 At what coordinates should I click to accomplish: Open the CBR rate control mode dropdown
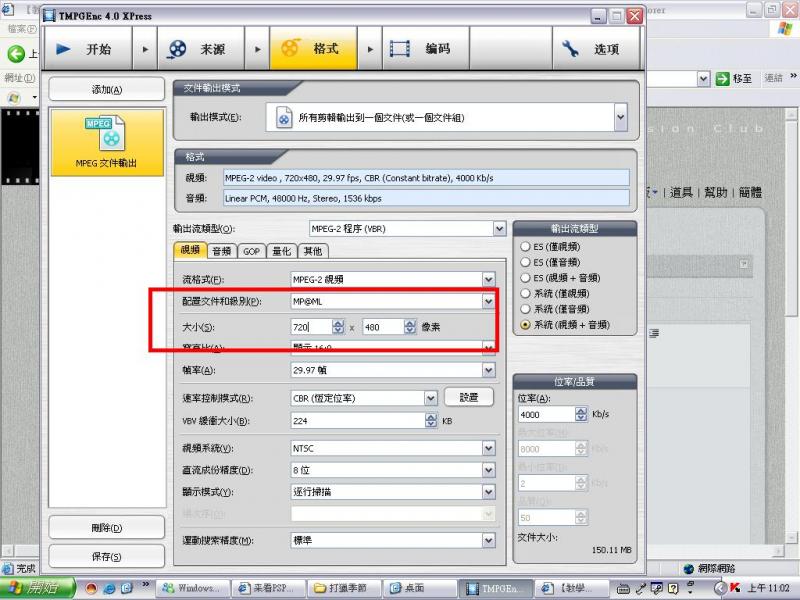click(x=431, y=398)
